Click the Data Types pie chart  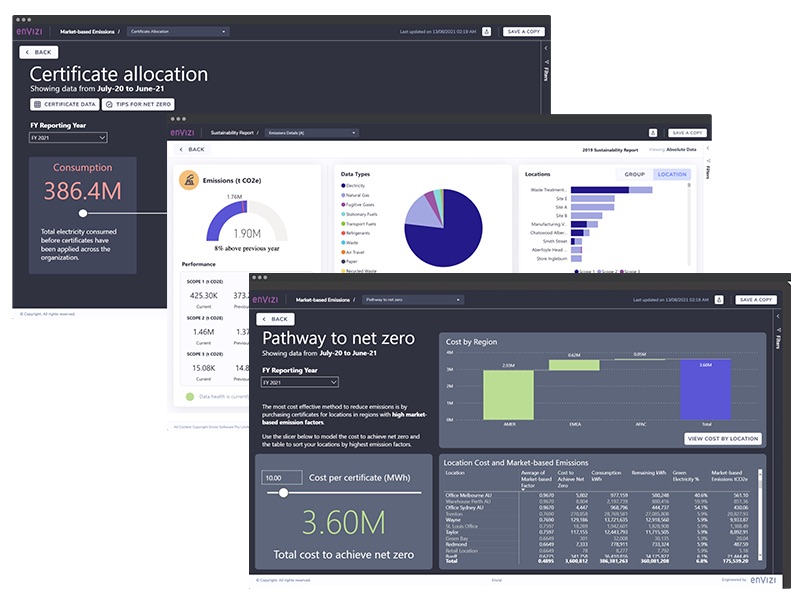click(443, 228)
